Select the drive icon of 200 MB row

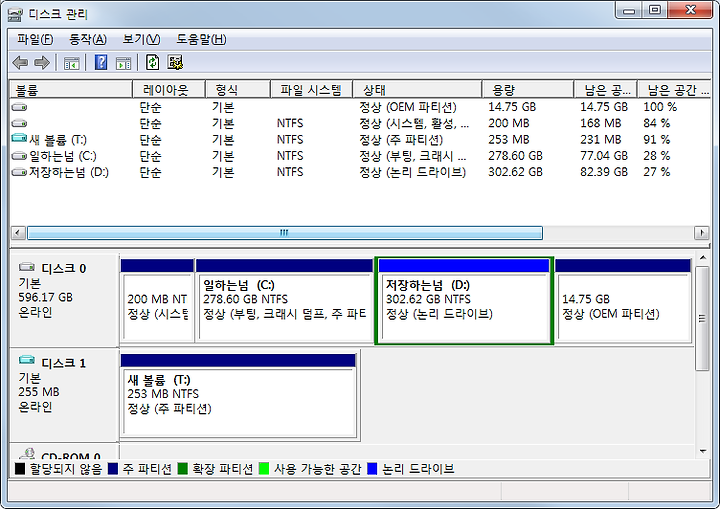pyautogui.click(x=19, y=123)
